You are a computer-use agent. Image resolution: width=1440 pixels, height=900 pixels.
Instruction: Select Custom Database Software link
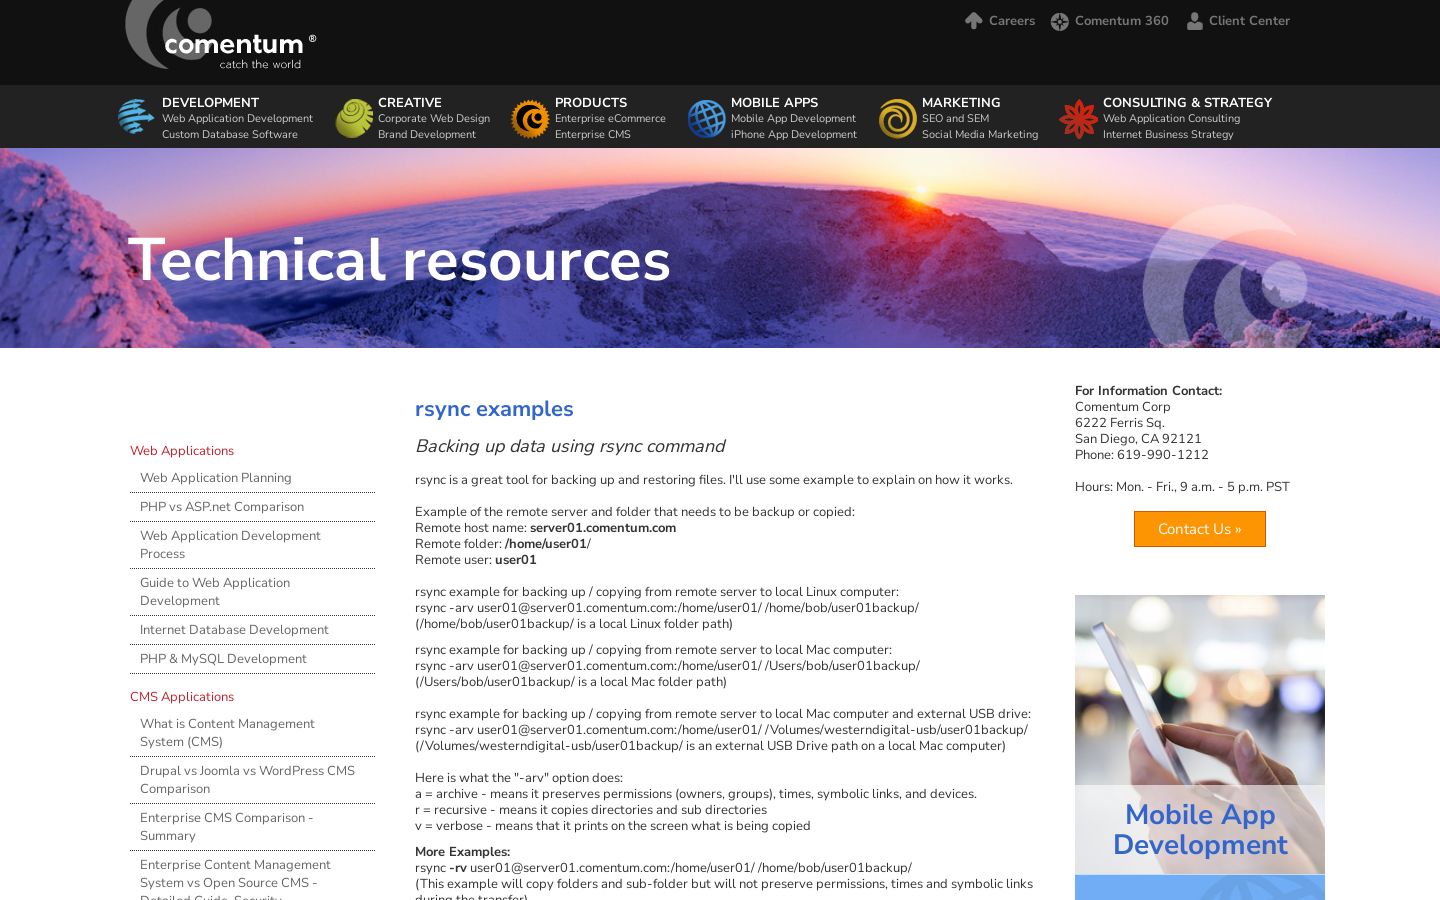point(230,135)
